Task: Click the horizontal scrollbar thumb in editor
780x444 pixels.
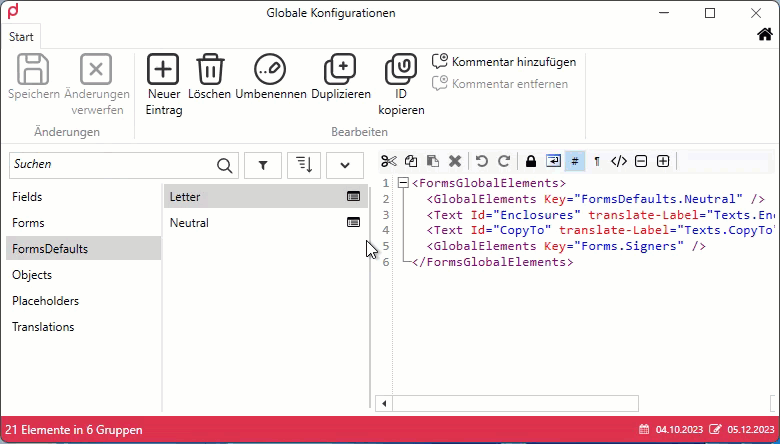Action: pos(515,403)
